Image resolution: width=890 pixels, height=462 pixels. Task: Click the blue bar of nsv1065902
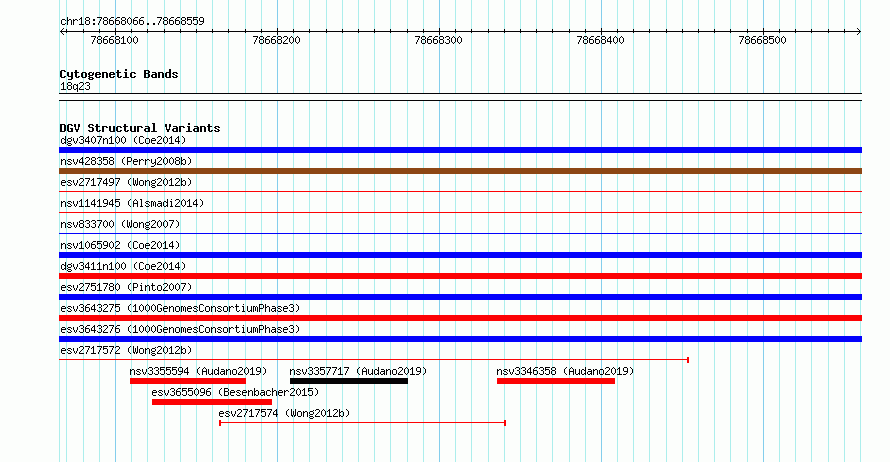click(460, 255)
